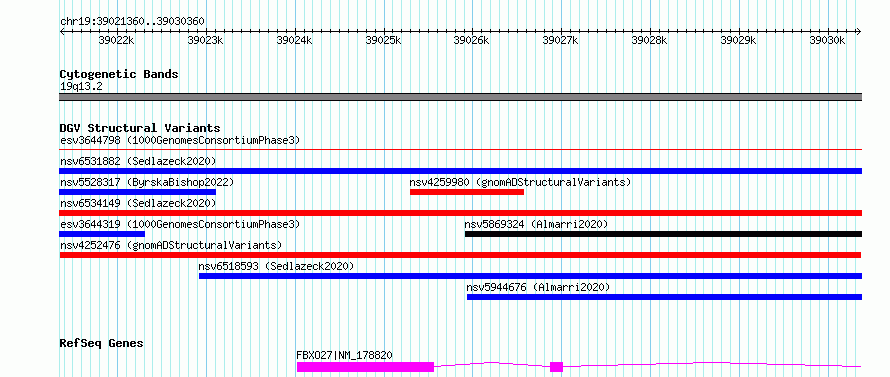Open the esv3644319 (1000GenomesConsortiumPhase3) label

coord(180,224)
